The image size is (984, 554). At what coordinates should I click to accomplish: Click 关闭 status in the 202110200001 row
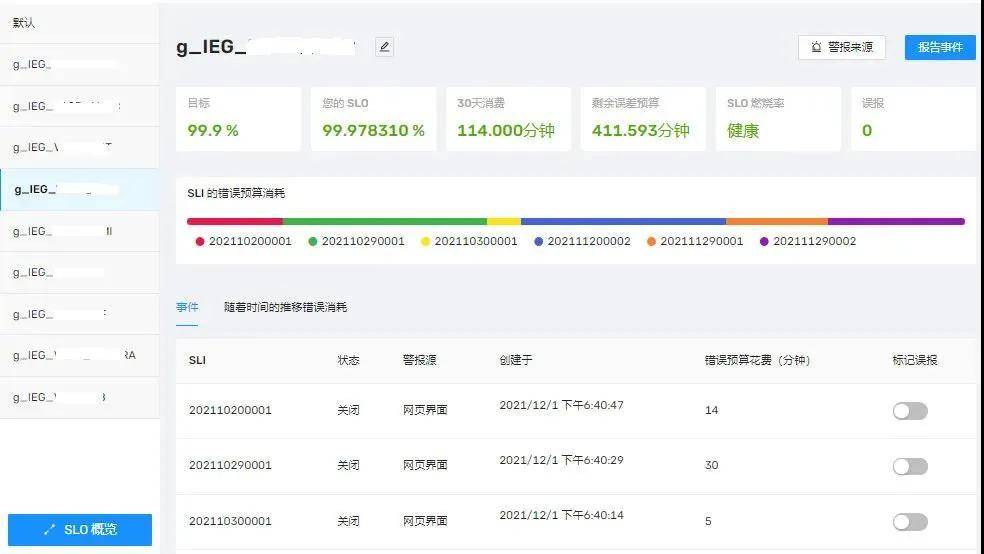pyautogui.click(x=348, y=410)
